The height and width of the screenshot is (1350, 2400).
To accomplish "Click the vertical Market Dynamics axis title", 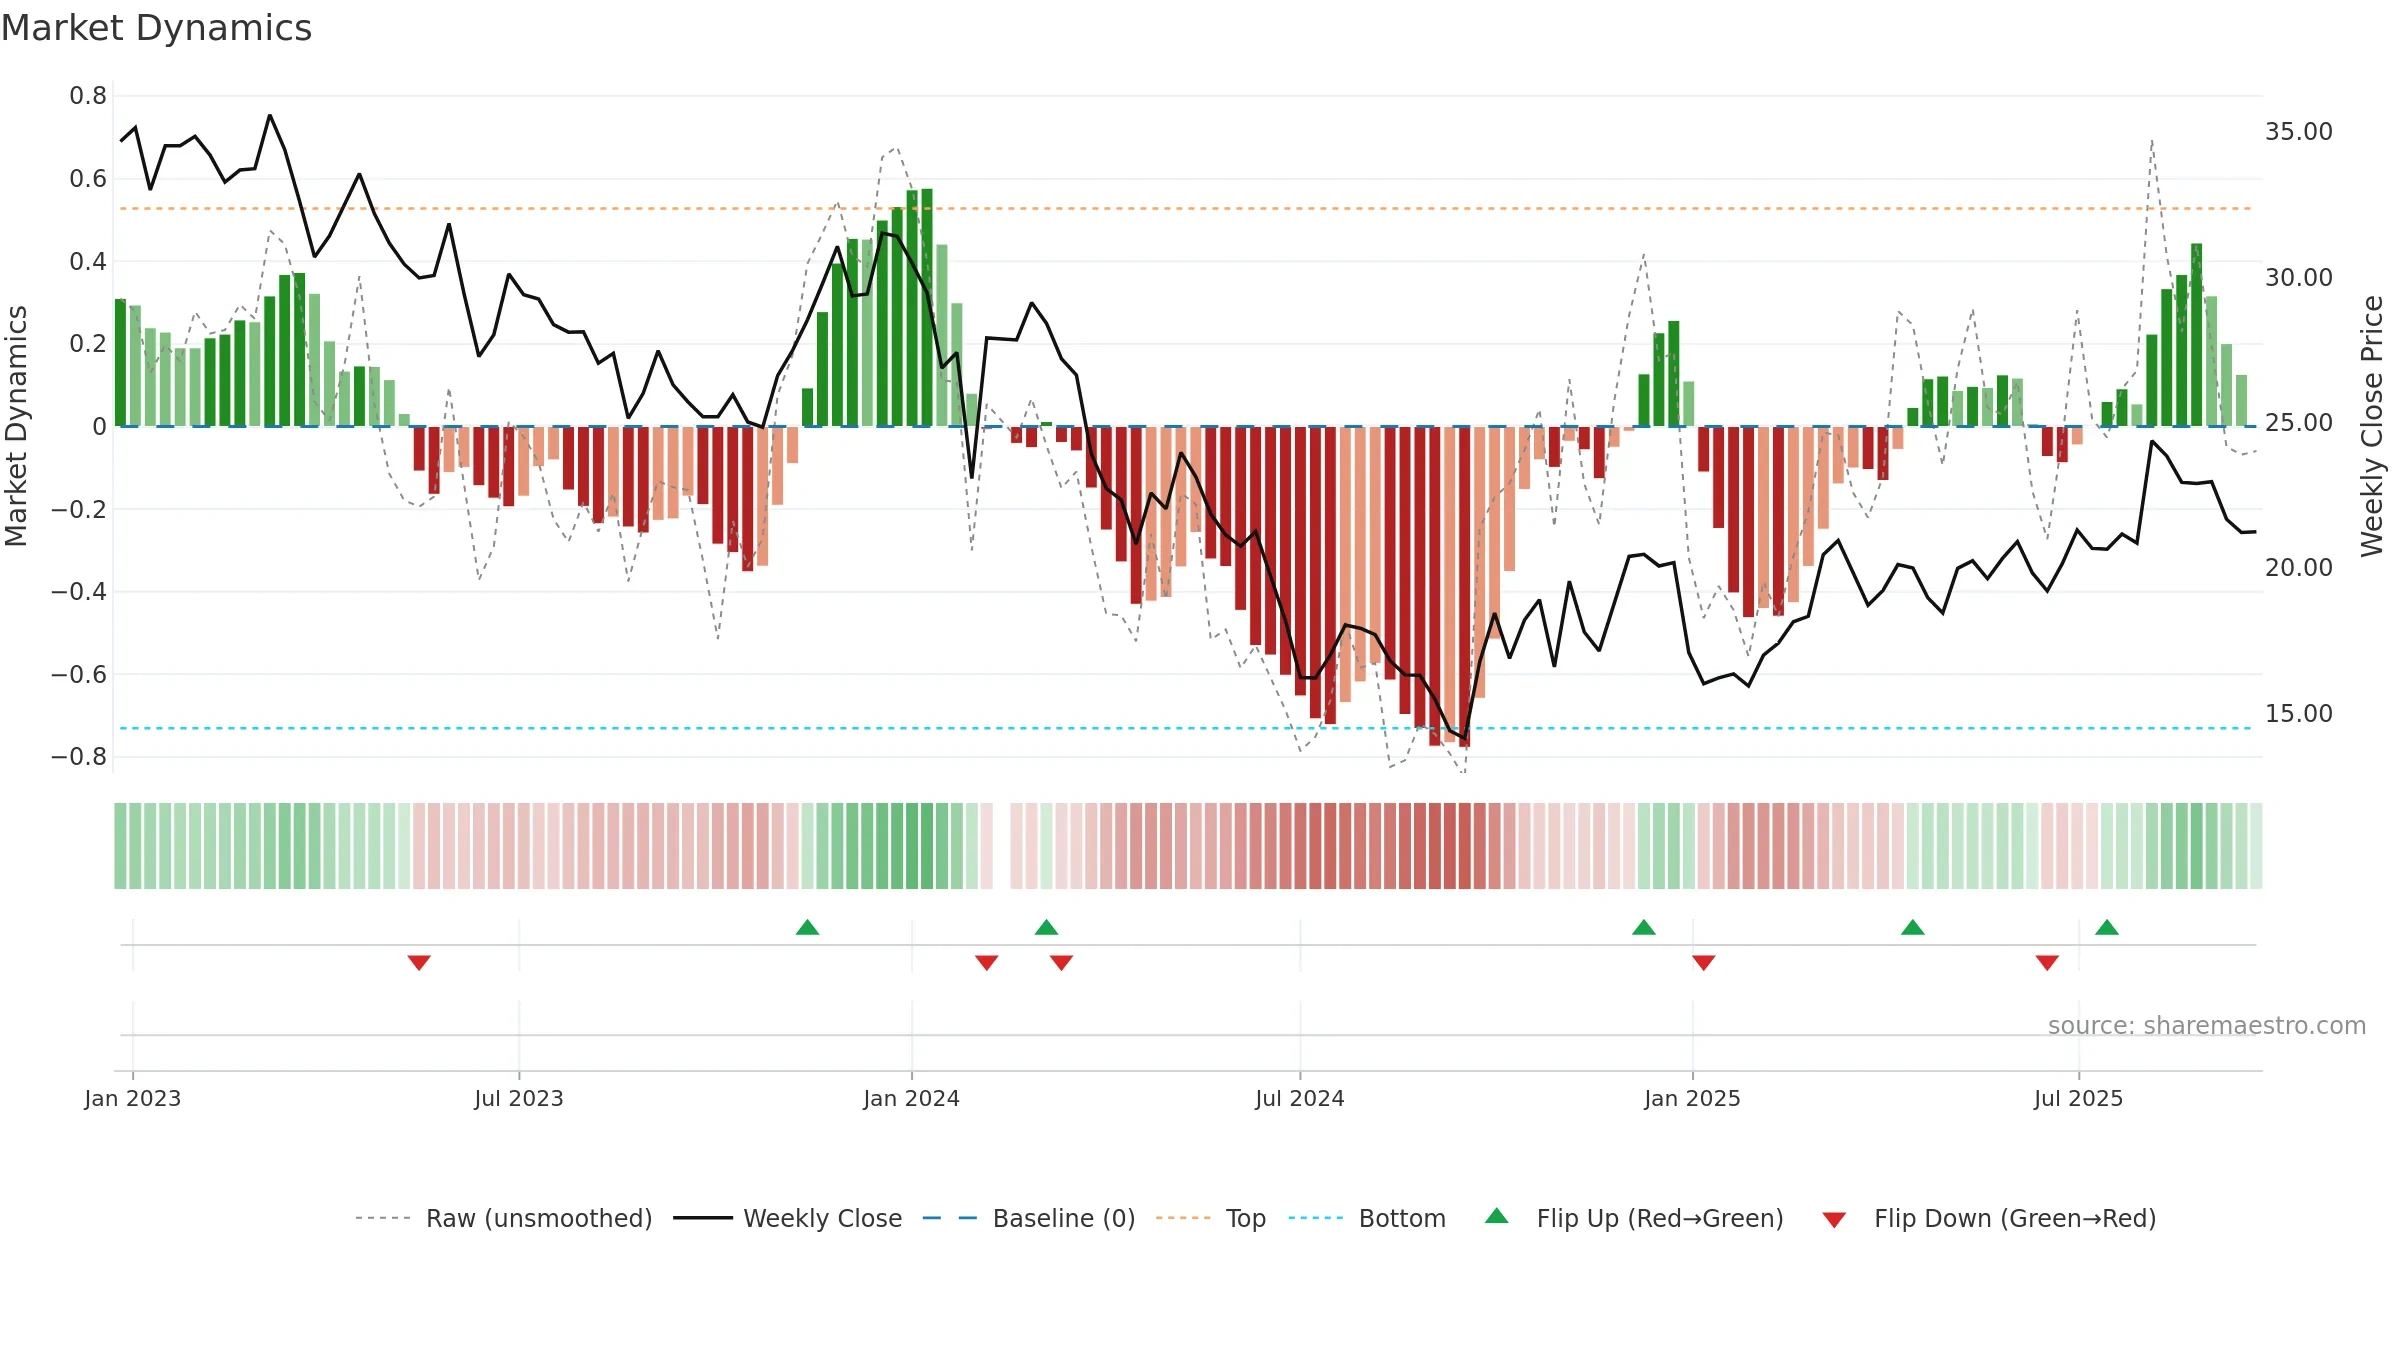I will click(x=16, y=426).
